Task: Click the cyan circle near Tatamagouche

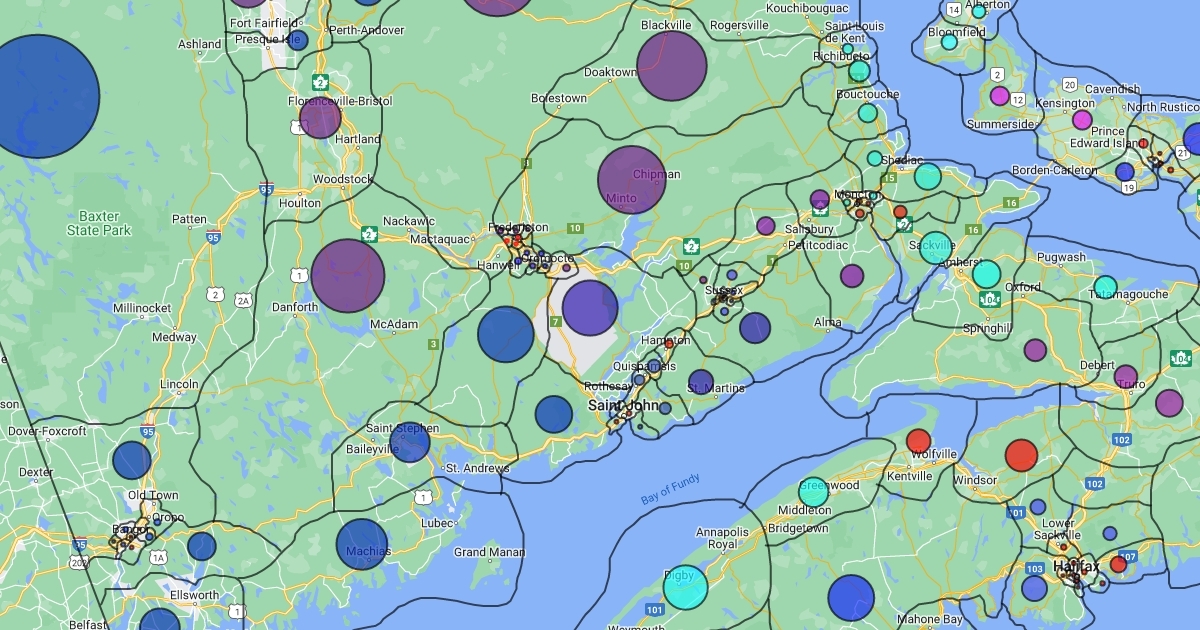Action: [1105, 287]
